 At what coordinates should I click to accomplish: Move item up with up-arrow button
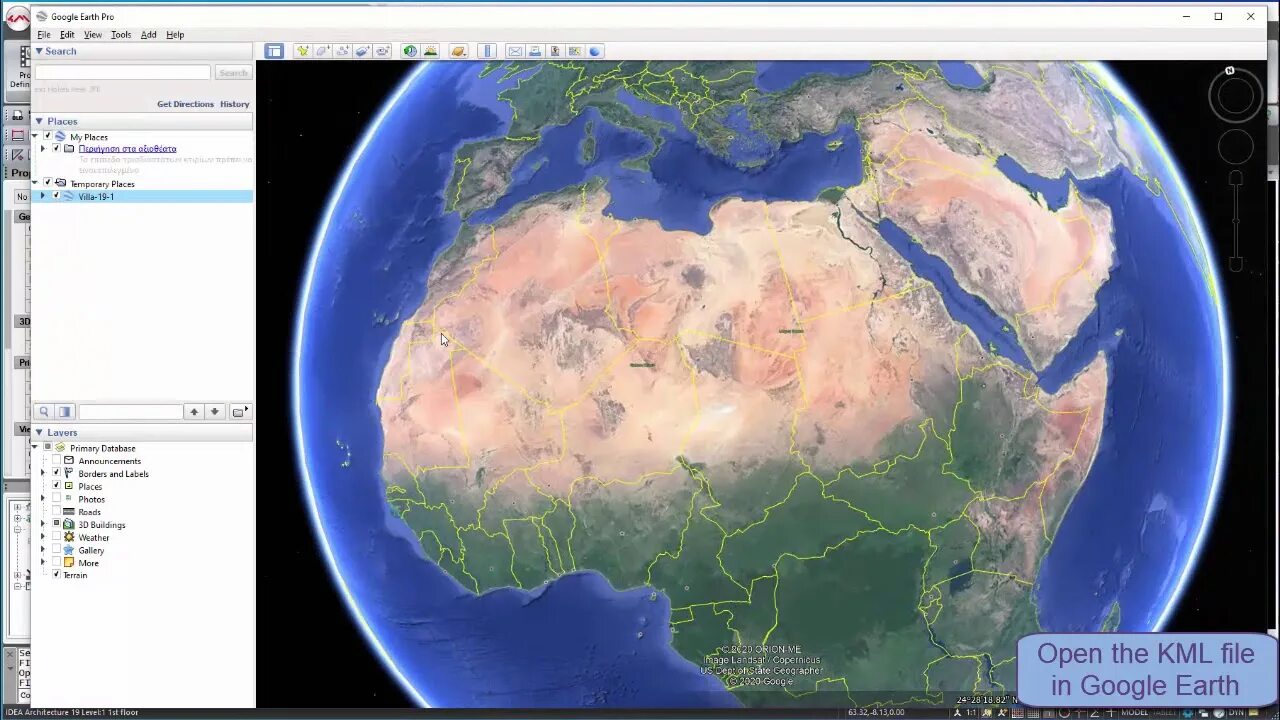[x=194, y=412]
